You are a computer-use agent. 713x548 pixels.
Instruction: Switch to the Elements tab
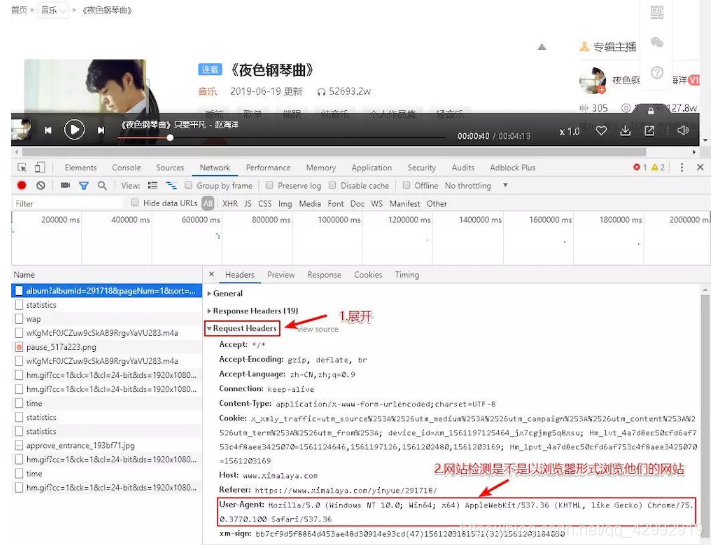(x=80, y=167)
